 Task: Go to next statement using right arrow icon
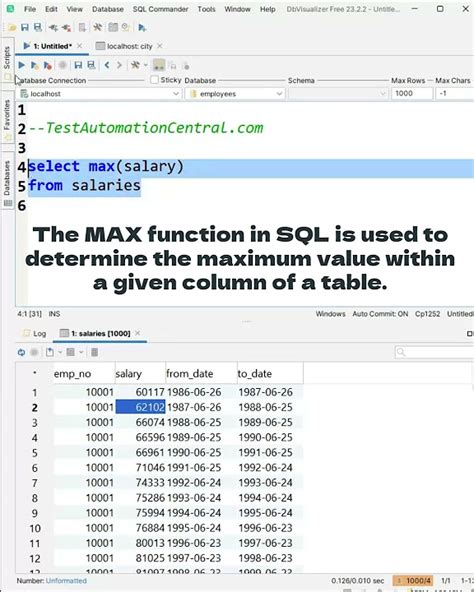pos(119,65)
